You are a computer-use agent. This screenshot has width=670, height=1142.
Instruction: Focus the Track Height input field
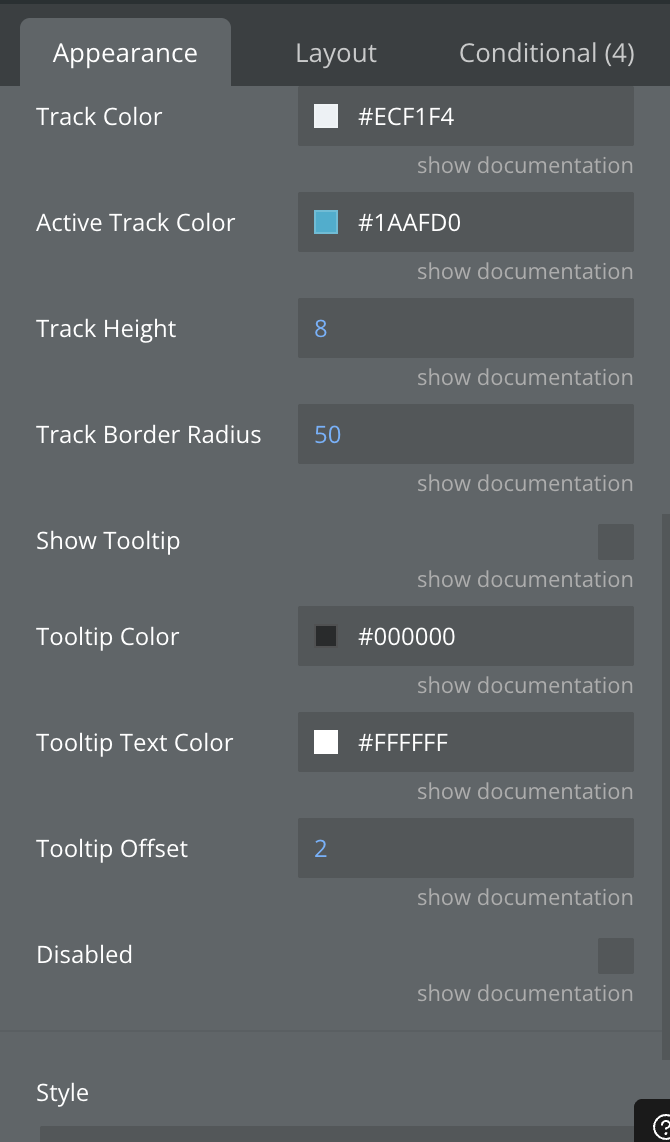(x=465, y=329)
